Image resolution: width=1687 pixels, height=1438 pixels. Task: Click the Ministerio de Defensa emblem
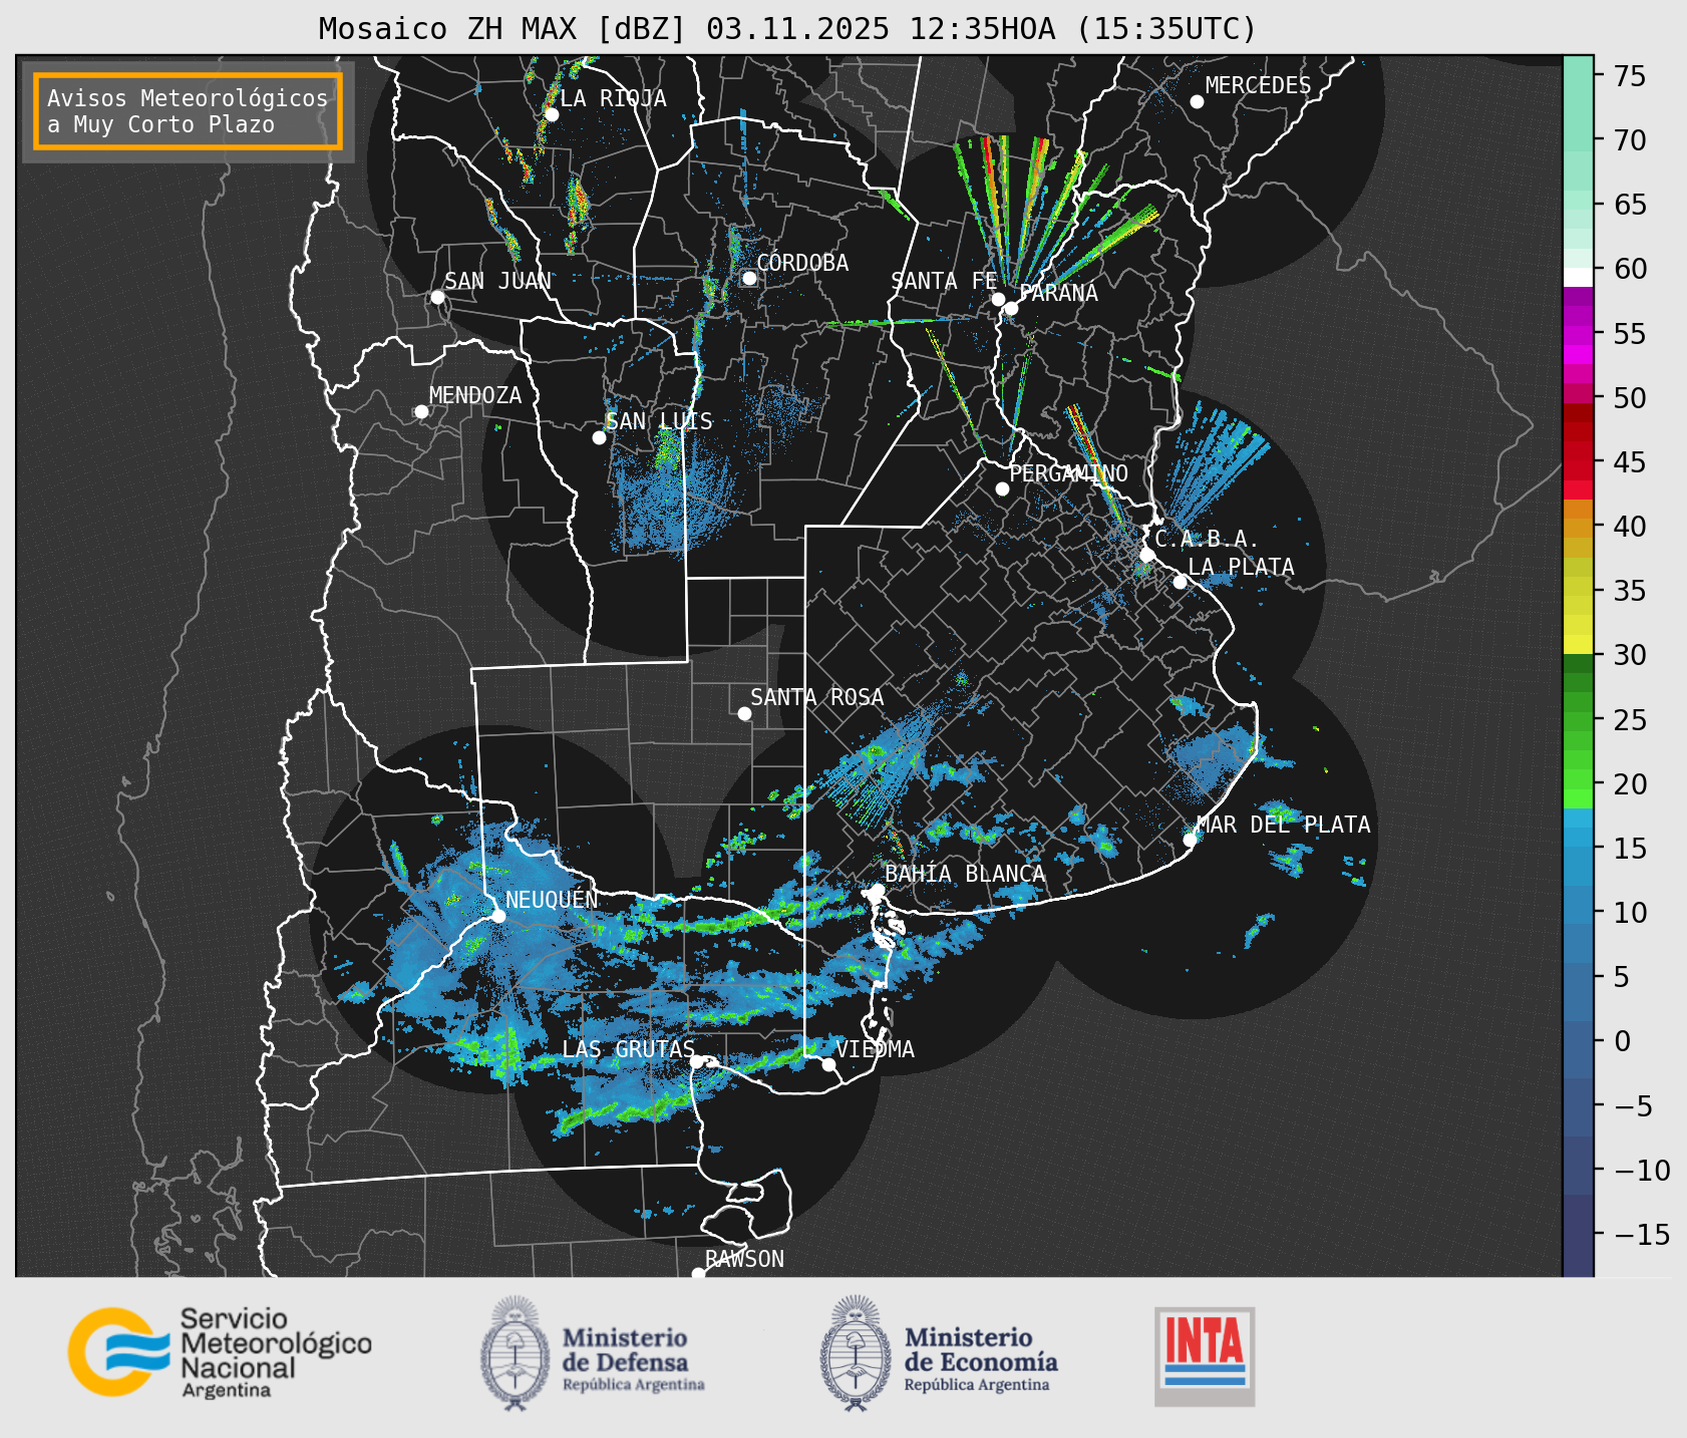coord(515,1354)
